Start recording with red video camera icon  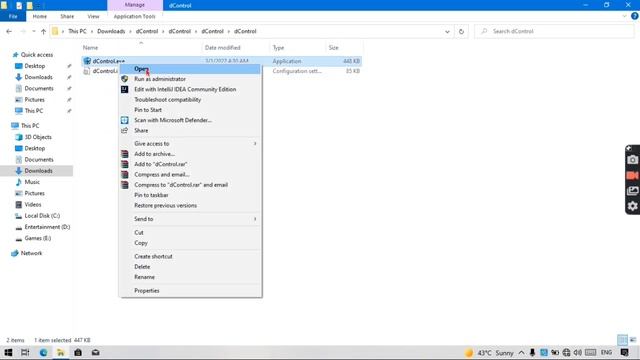pos(632,176)
